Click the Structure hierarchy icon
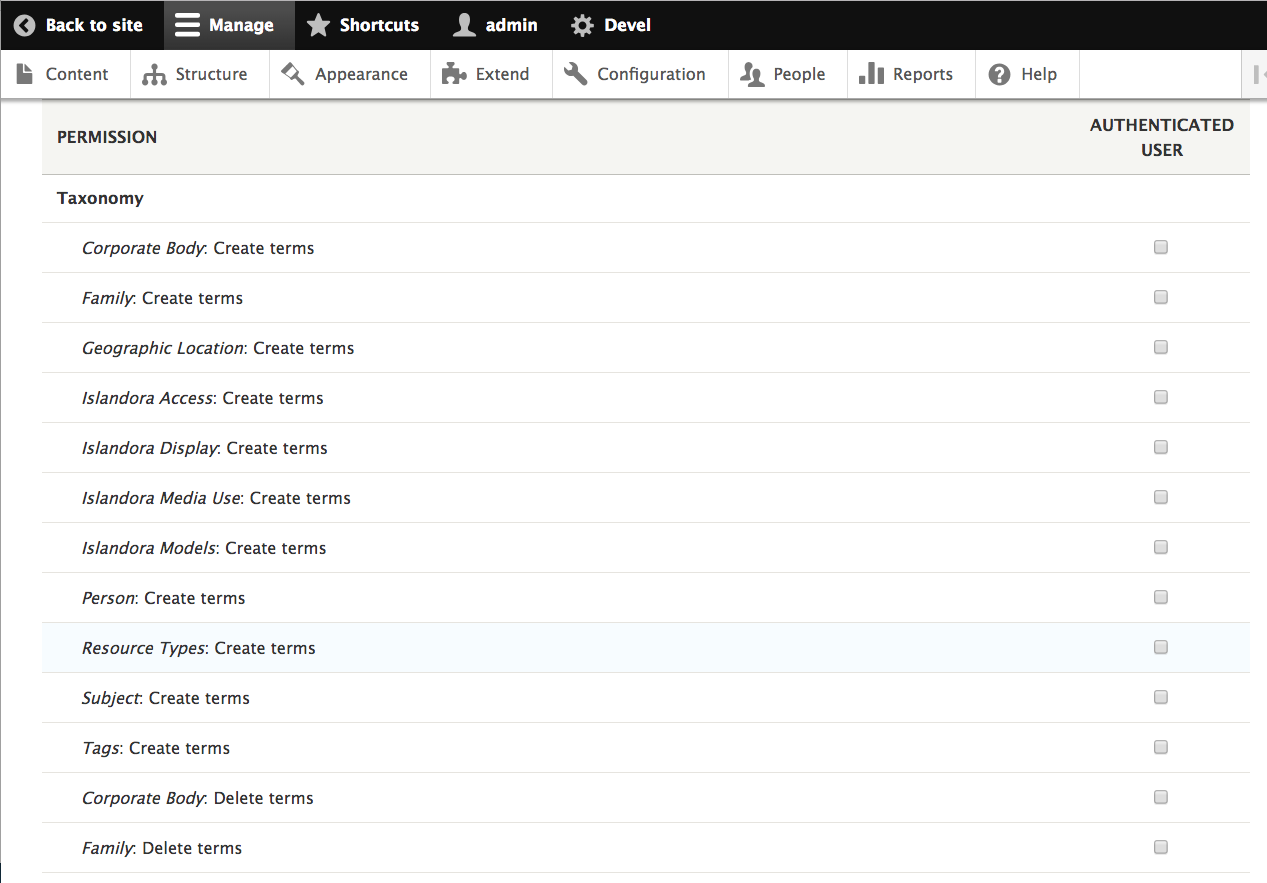This screenshot has width=1267, height=883. (154, 74)
